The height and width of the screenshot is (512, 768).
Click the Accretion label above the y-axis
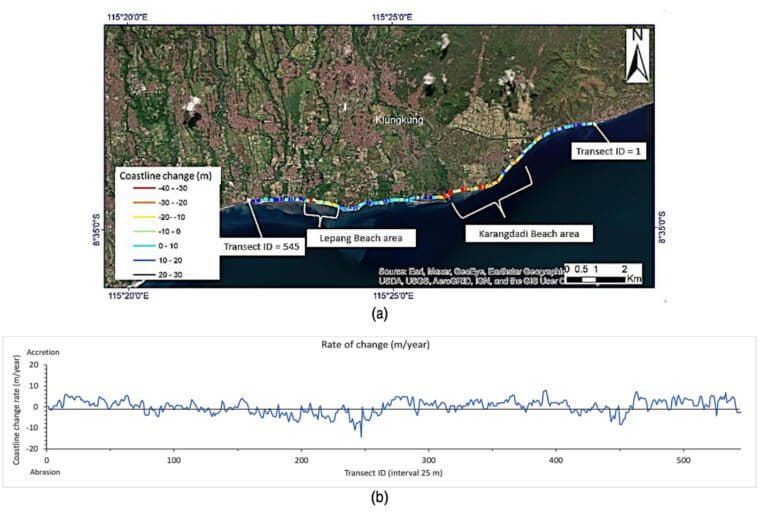[43, 352]
